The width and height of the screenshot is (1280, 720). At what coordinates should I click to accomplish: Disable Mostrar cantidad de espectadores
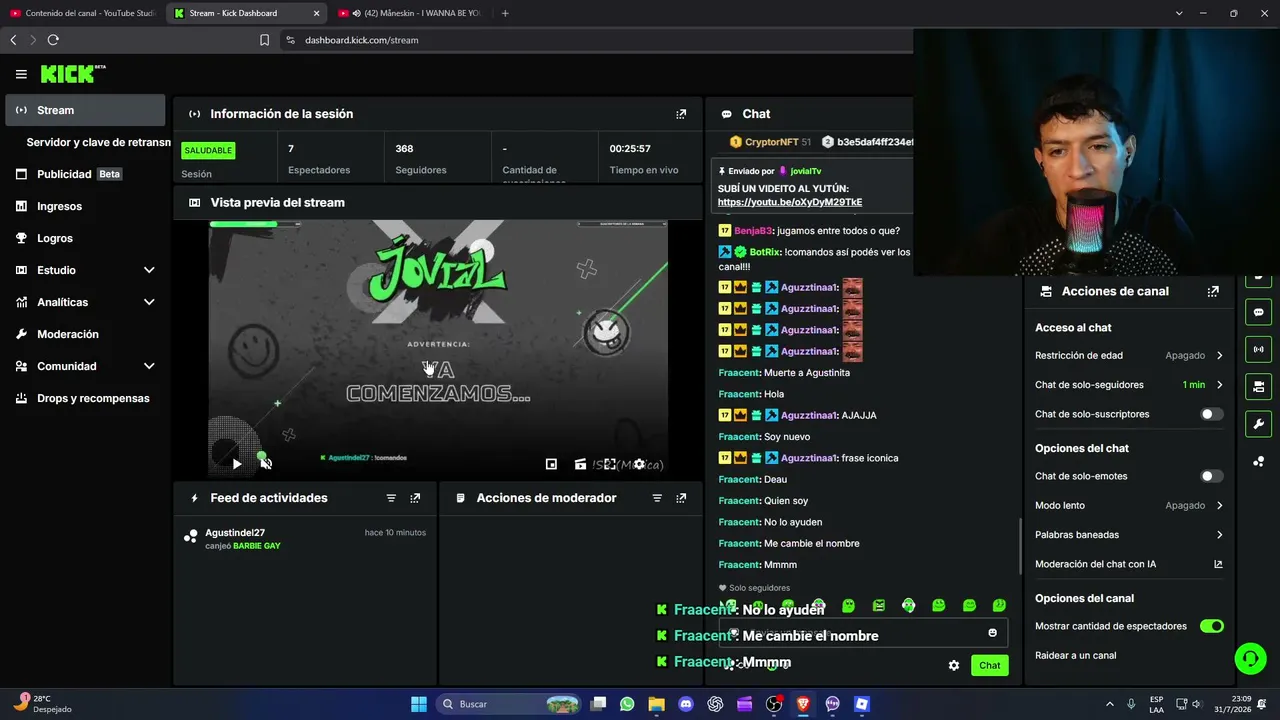tap(1212, 626)
